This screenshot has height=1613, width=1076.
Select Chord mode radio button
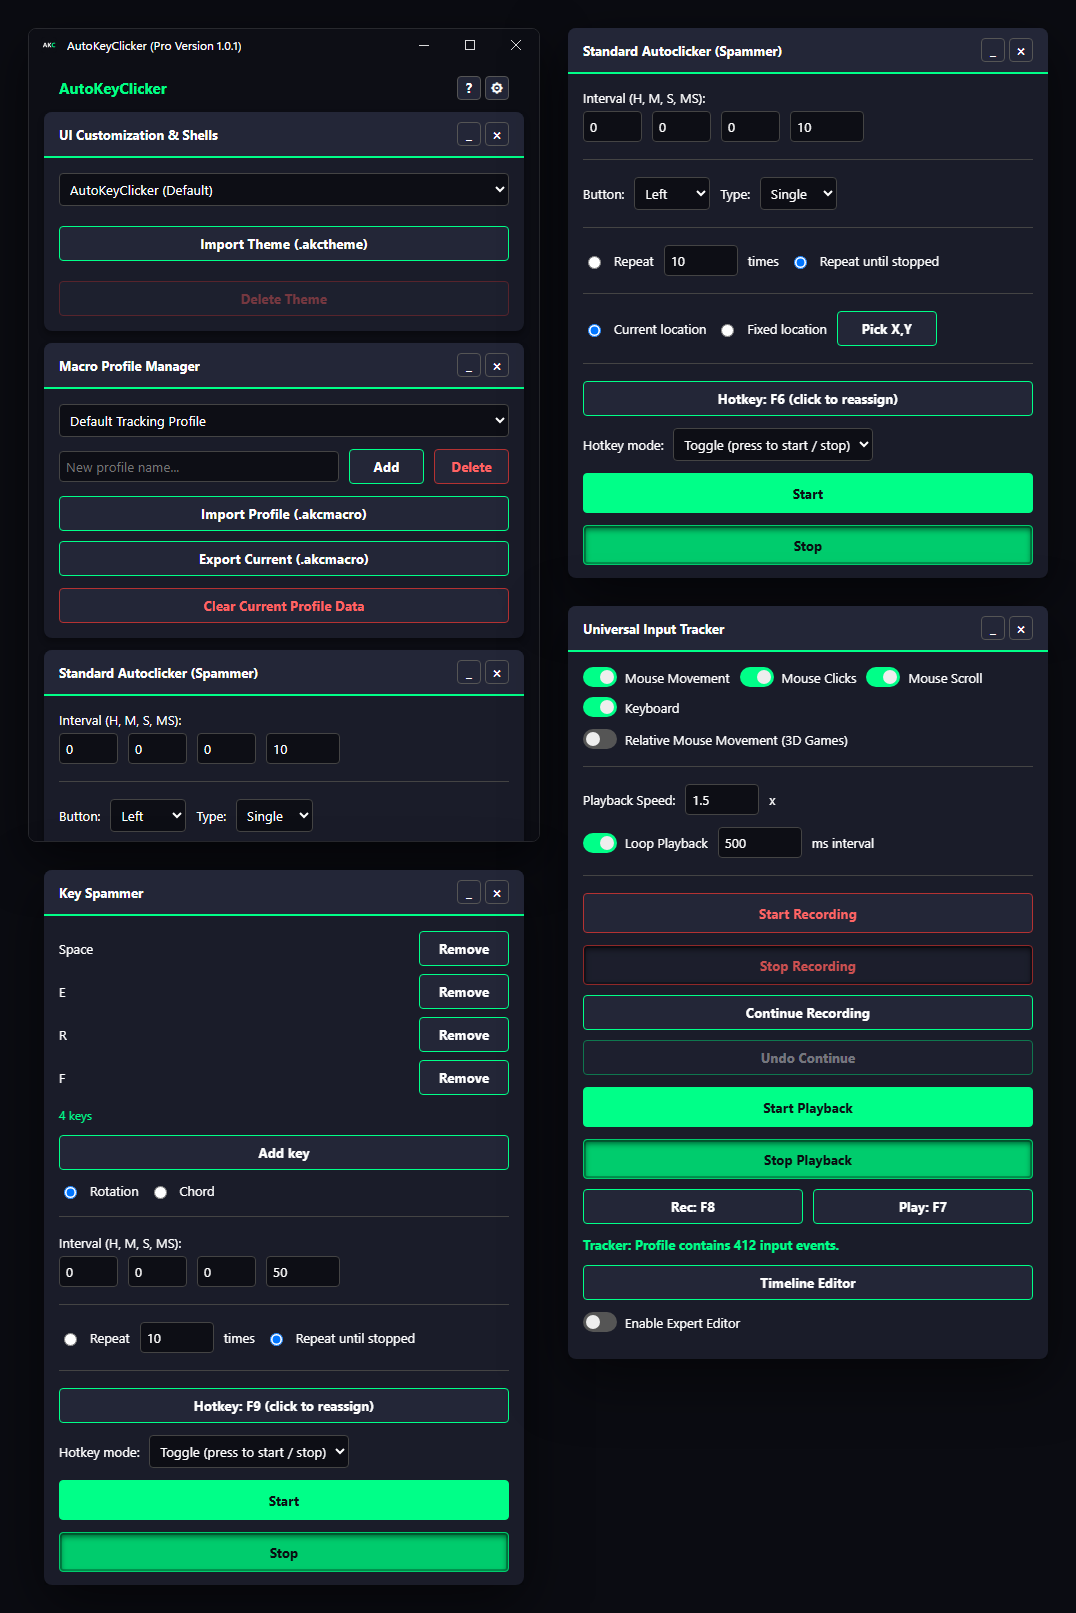pos(160,1192)
